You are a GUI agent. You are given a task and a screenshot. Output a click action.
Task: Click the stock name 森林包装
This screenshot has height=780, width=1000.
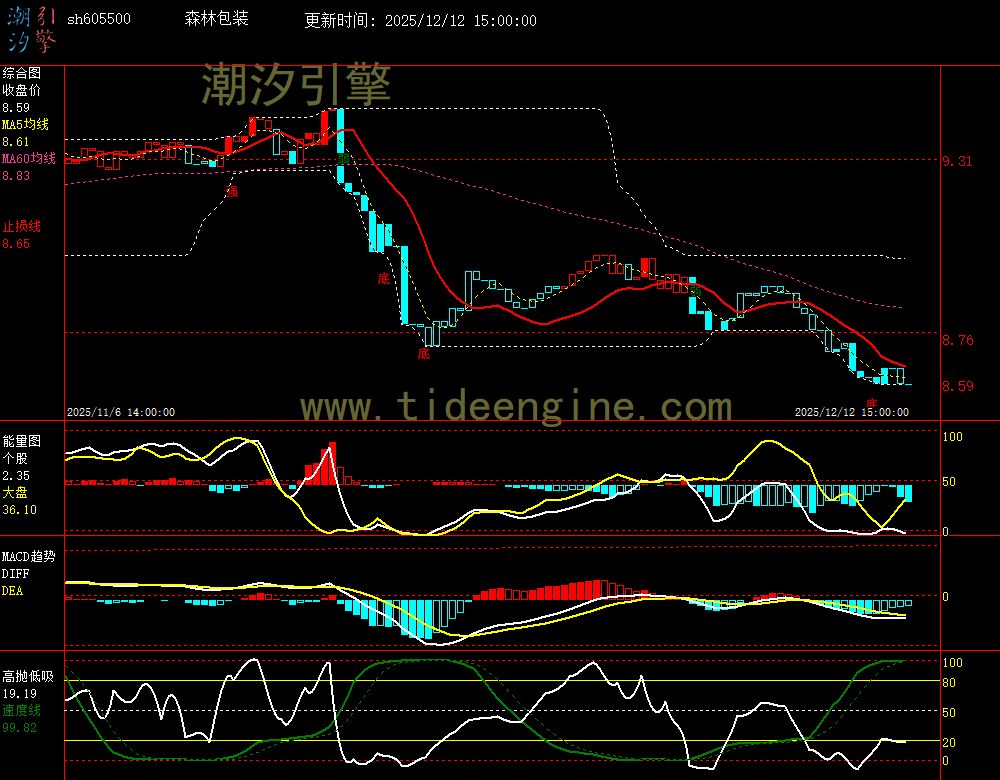coord(217,19)
